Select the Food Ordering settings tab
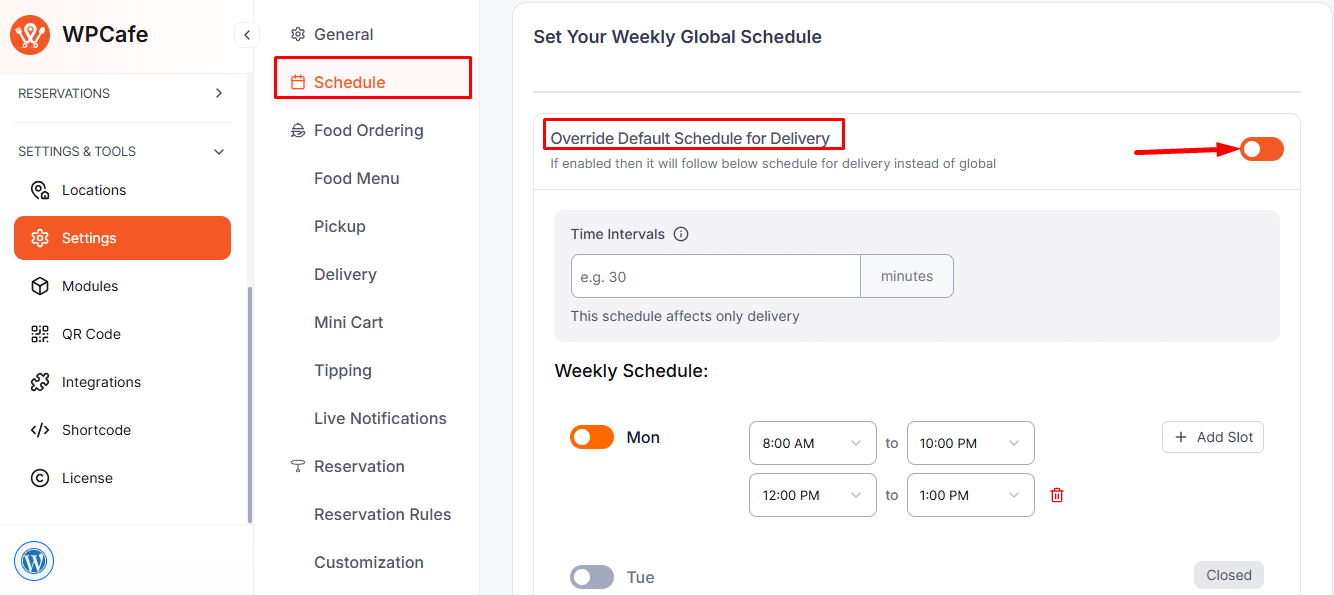The height and width of the screenshot is (595, 1334). (x=368, y=130)
